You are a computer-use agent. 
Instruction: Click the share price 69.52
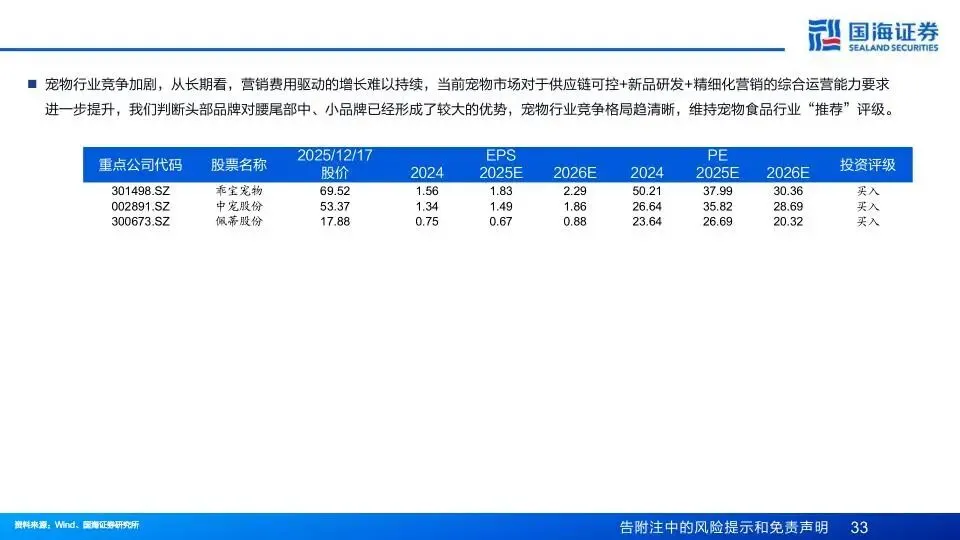(x=335, y=191)
